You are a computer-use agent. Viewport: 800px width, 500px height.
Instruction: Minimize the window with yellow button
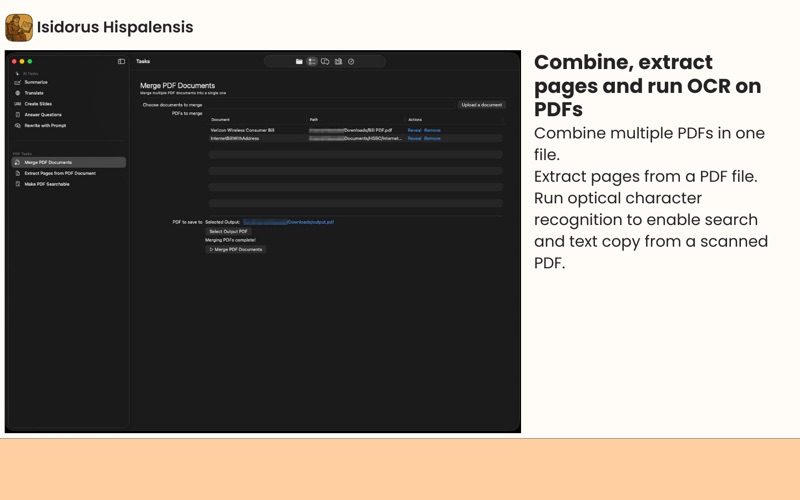coord(22,62)
